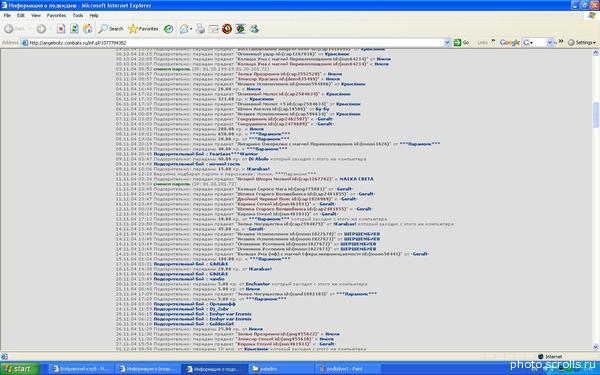The width and height of the screenshot is (600, 375).
Task: Switch to the Бойцовский клуб taskbar window
Action: 82,369
